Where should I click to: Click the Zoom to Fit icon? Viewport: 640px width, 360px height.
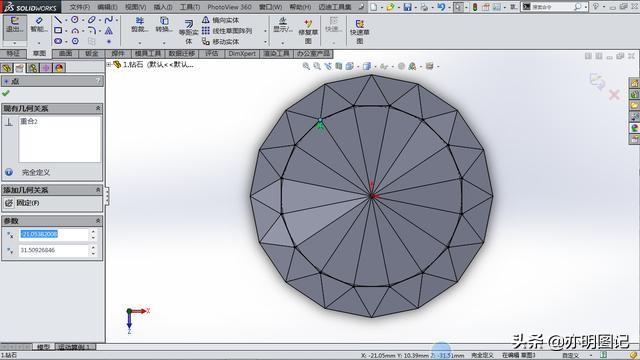pos(306,66)
